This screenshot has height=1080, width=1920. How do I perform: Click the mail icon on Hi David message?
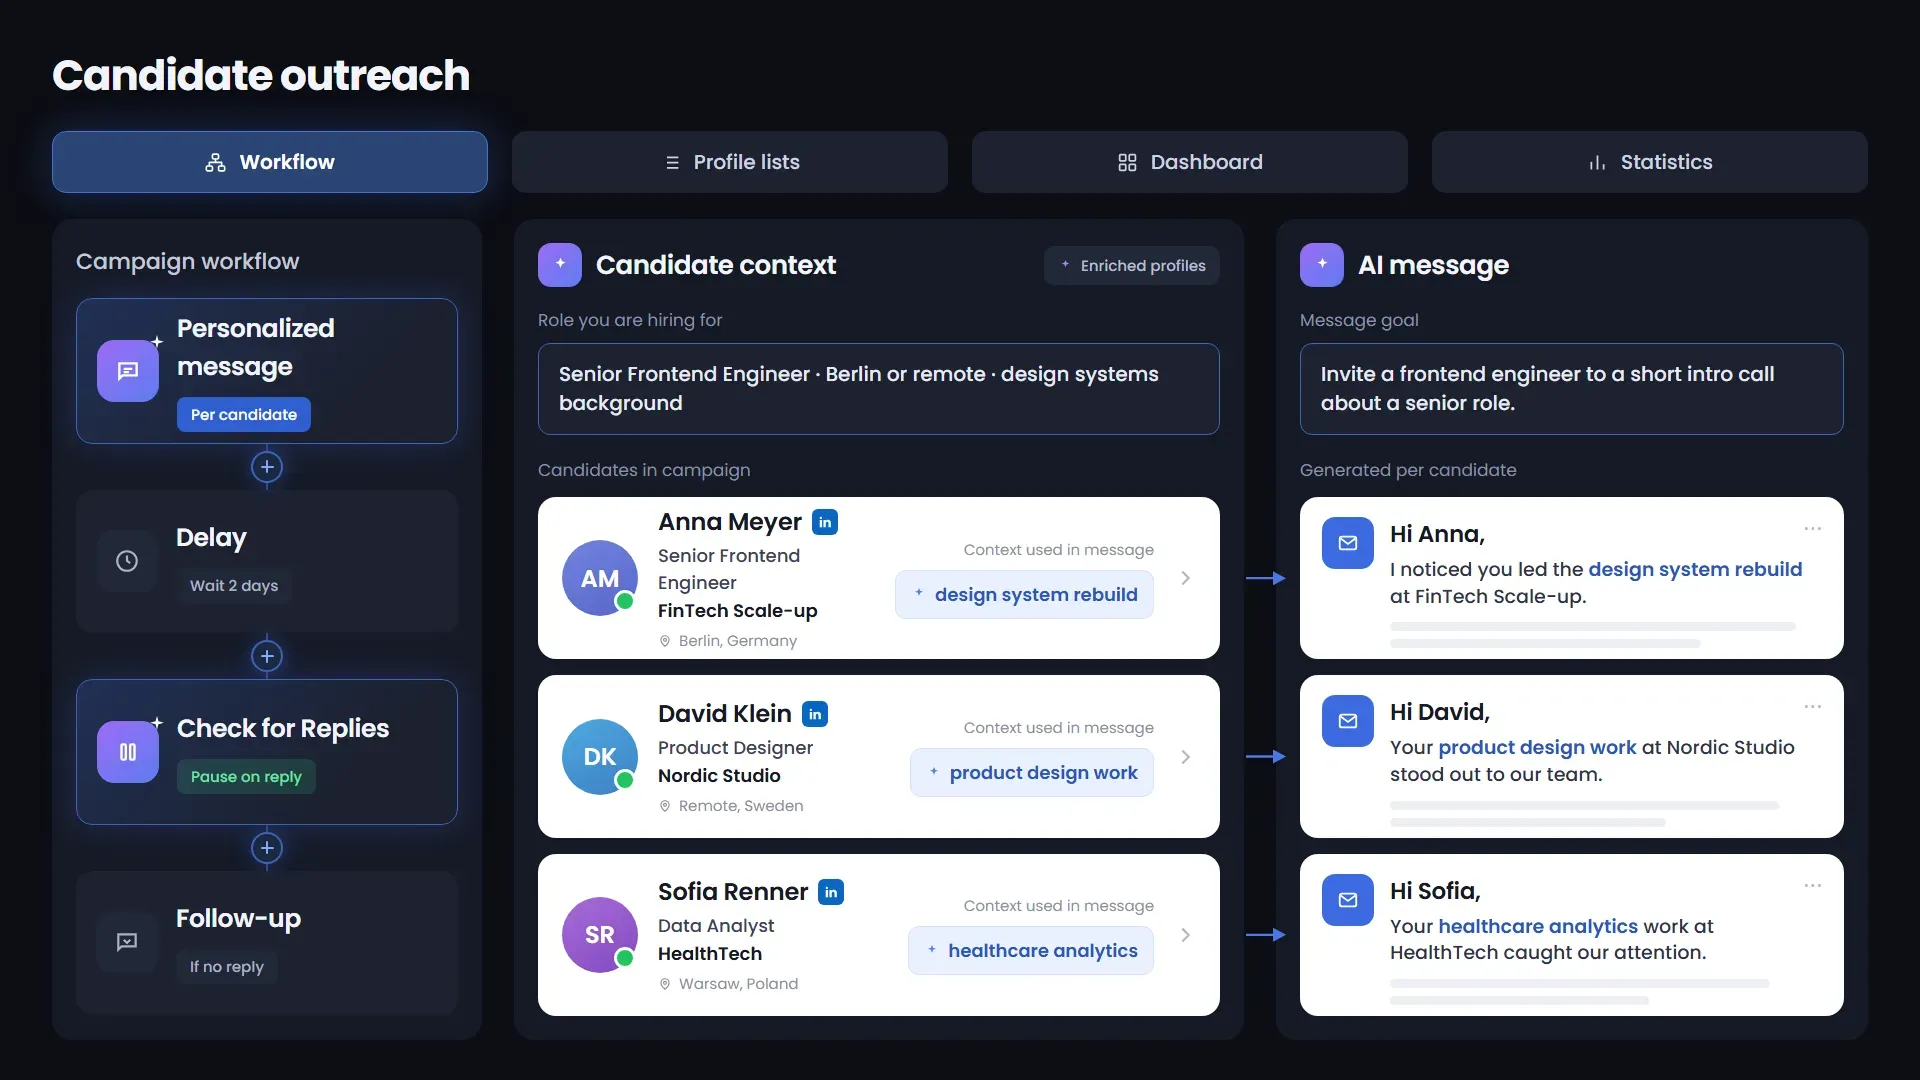click(x=1348, y=721)
